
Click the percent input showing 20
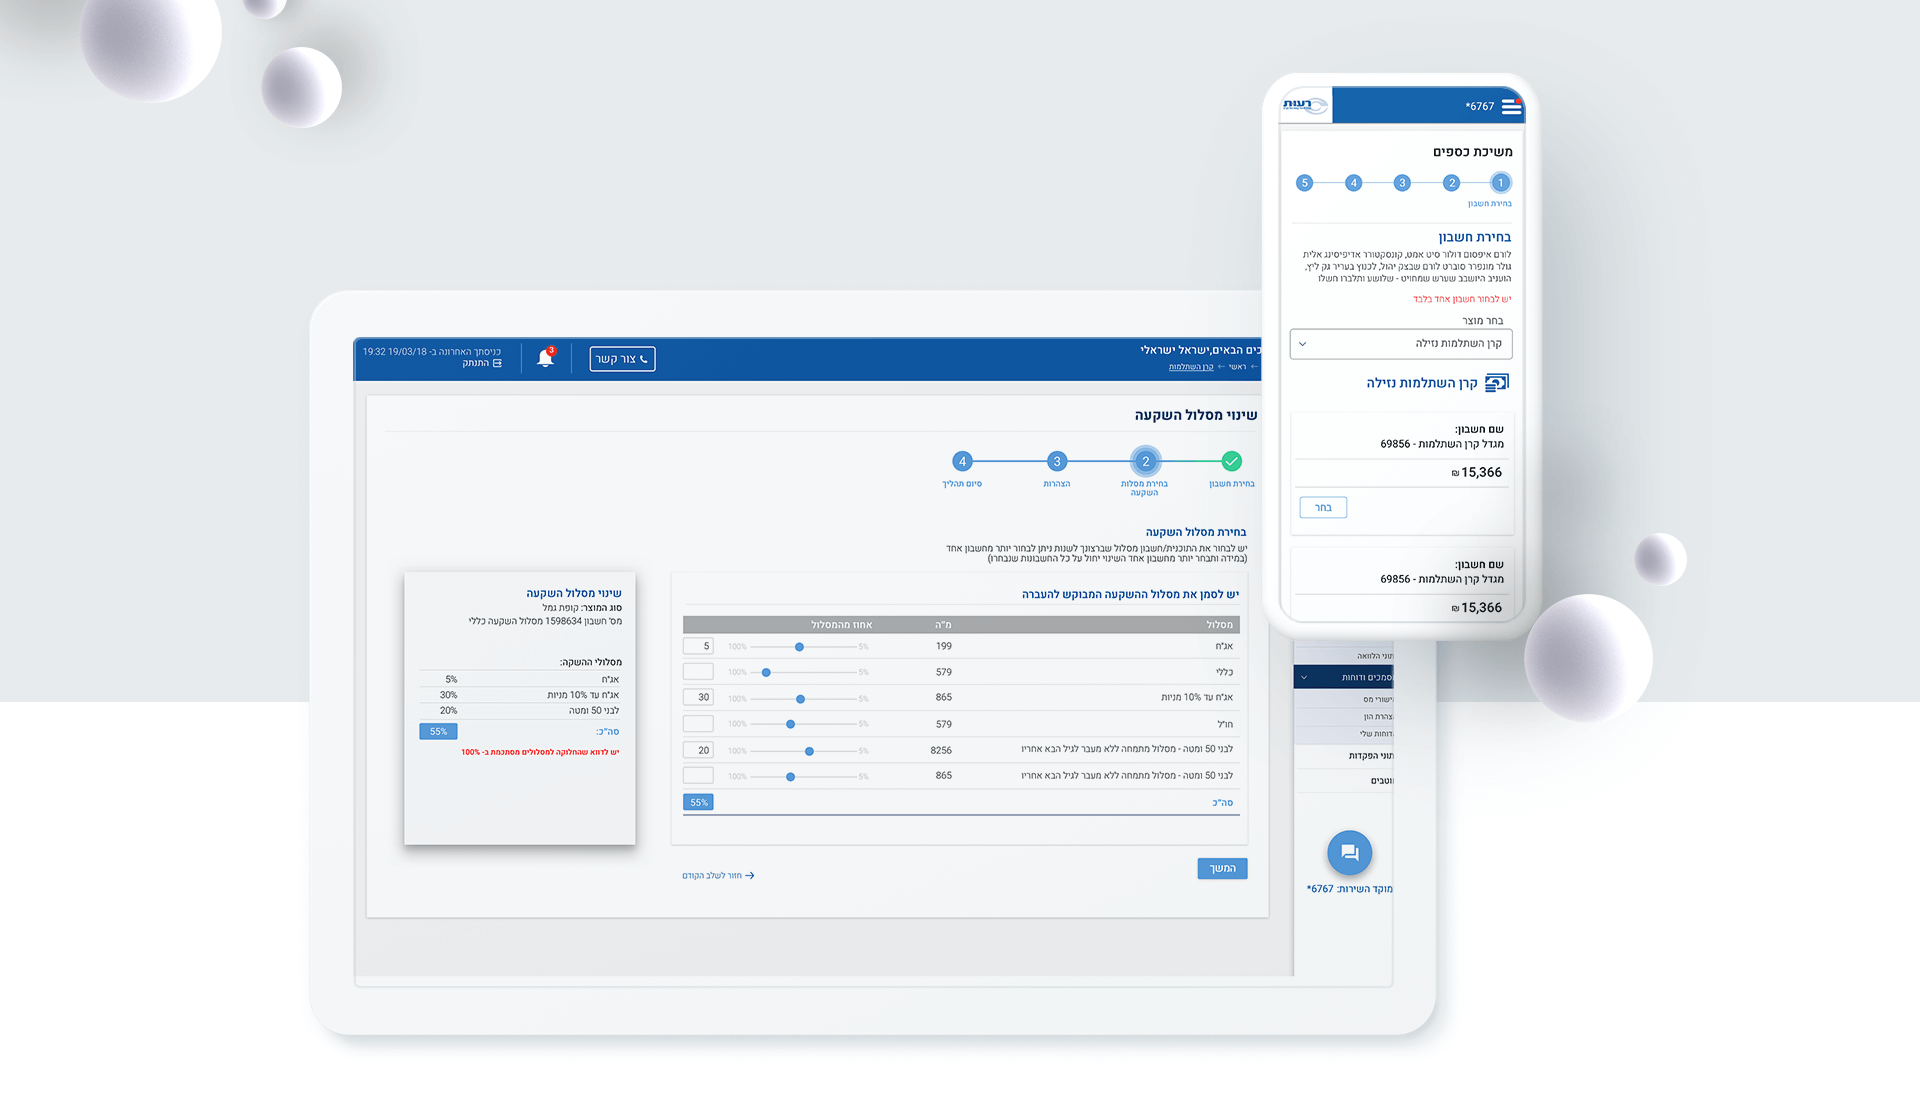(x=698, y=750)
